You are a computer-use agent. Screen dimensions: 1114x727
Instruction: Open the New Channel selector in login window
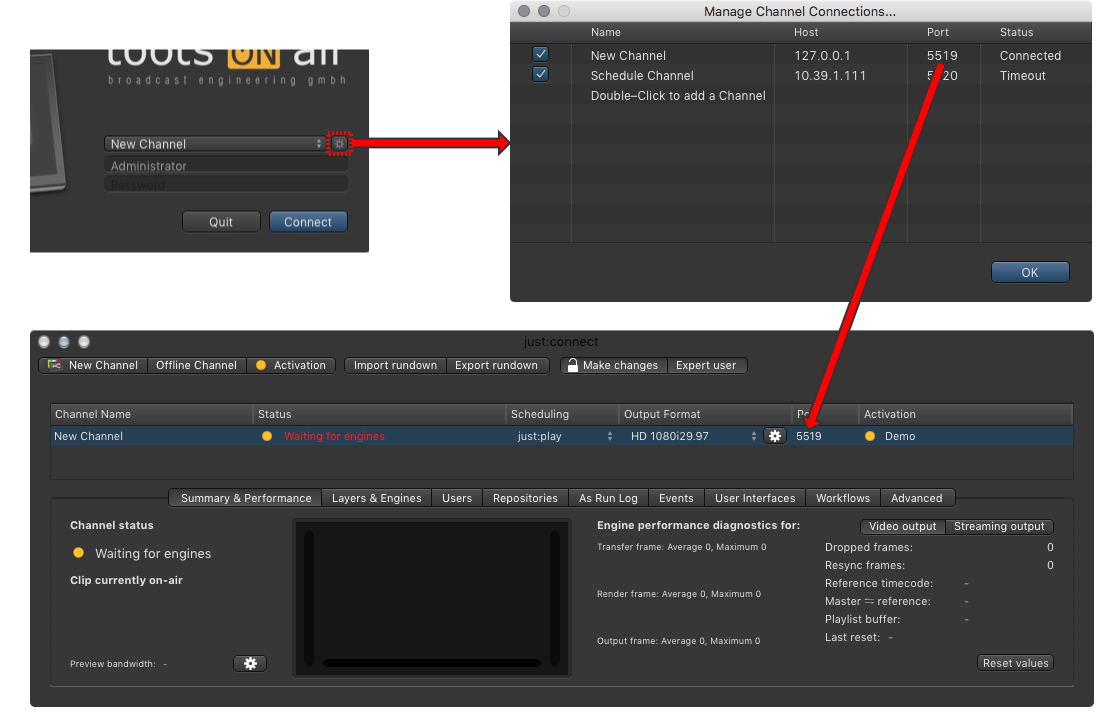(214, 144)
